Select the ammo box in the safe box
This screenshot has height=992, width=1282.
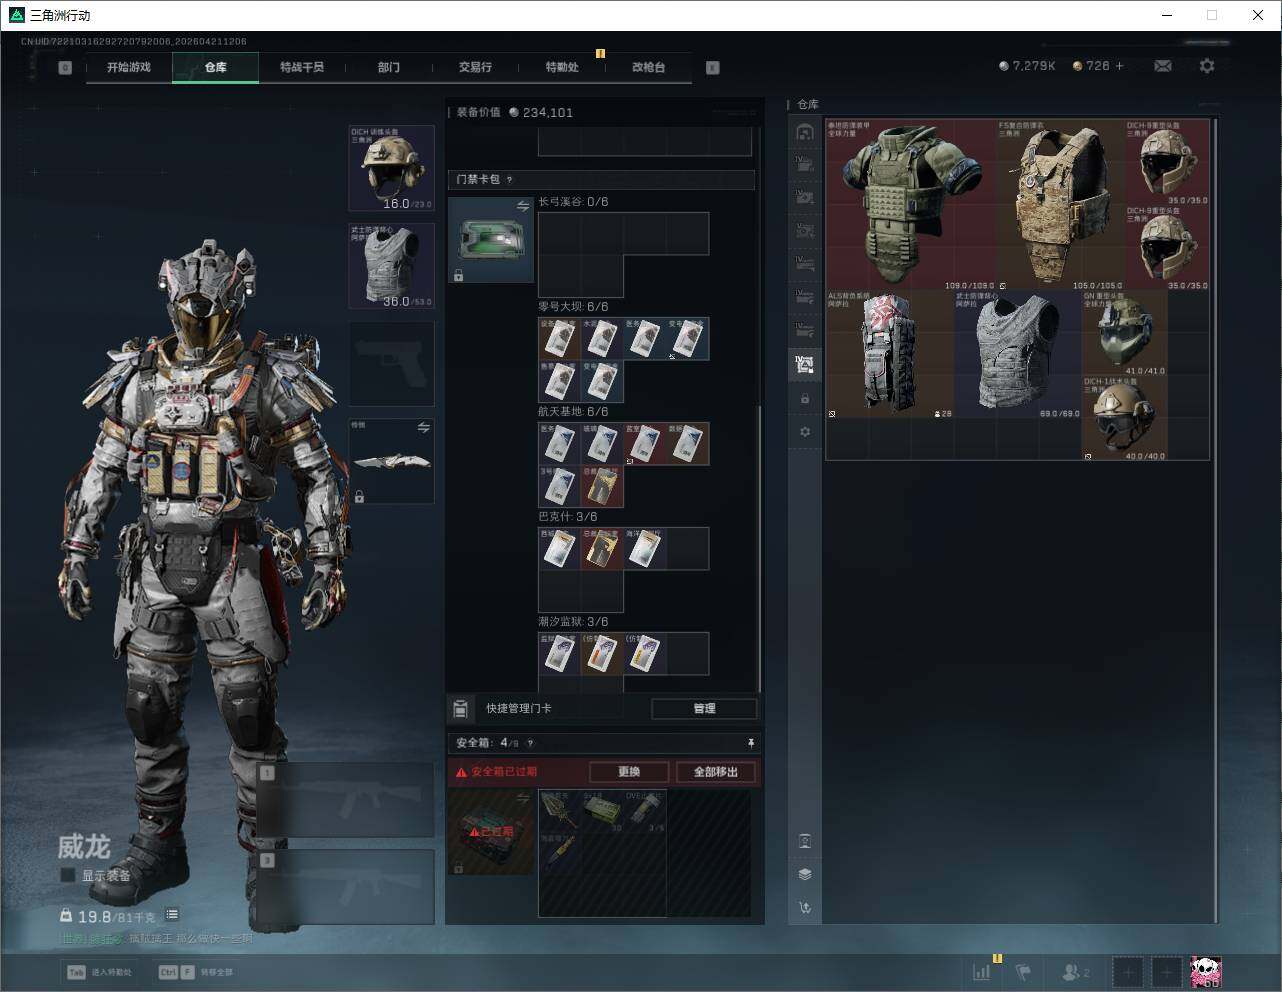602,811
